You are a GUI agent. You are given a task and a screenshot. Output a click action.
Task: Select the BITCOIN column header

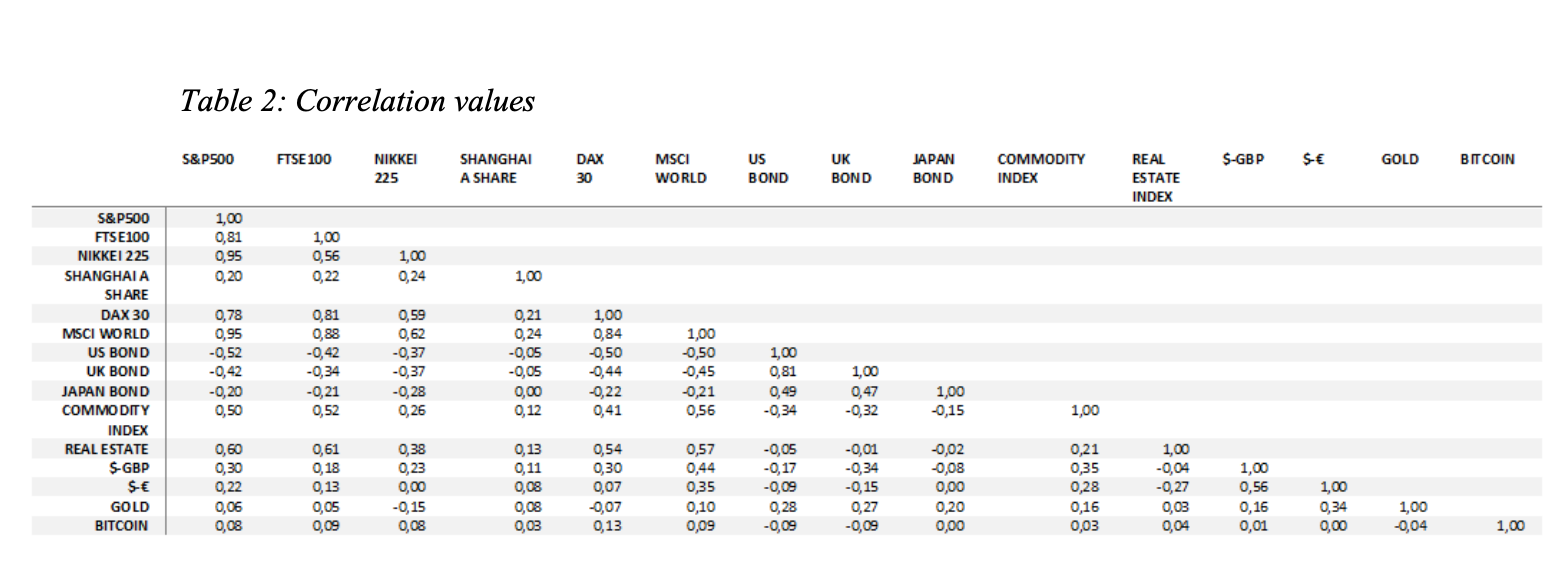click(x=1487, y=159)
